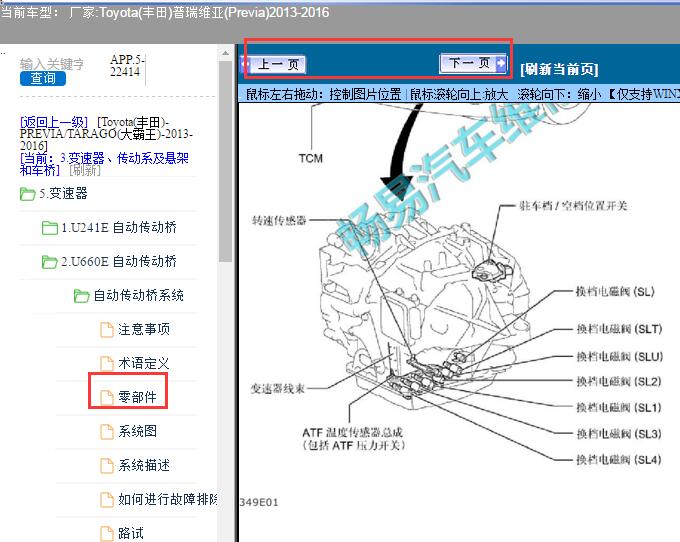This screenshot has width=680, height=542.
Task: Click the sidebar scrollbar up arrow
Action: [226, 53]
